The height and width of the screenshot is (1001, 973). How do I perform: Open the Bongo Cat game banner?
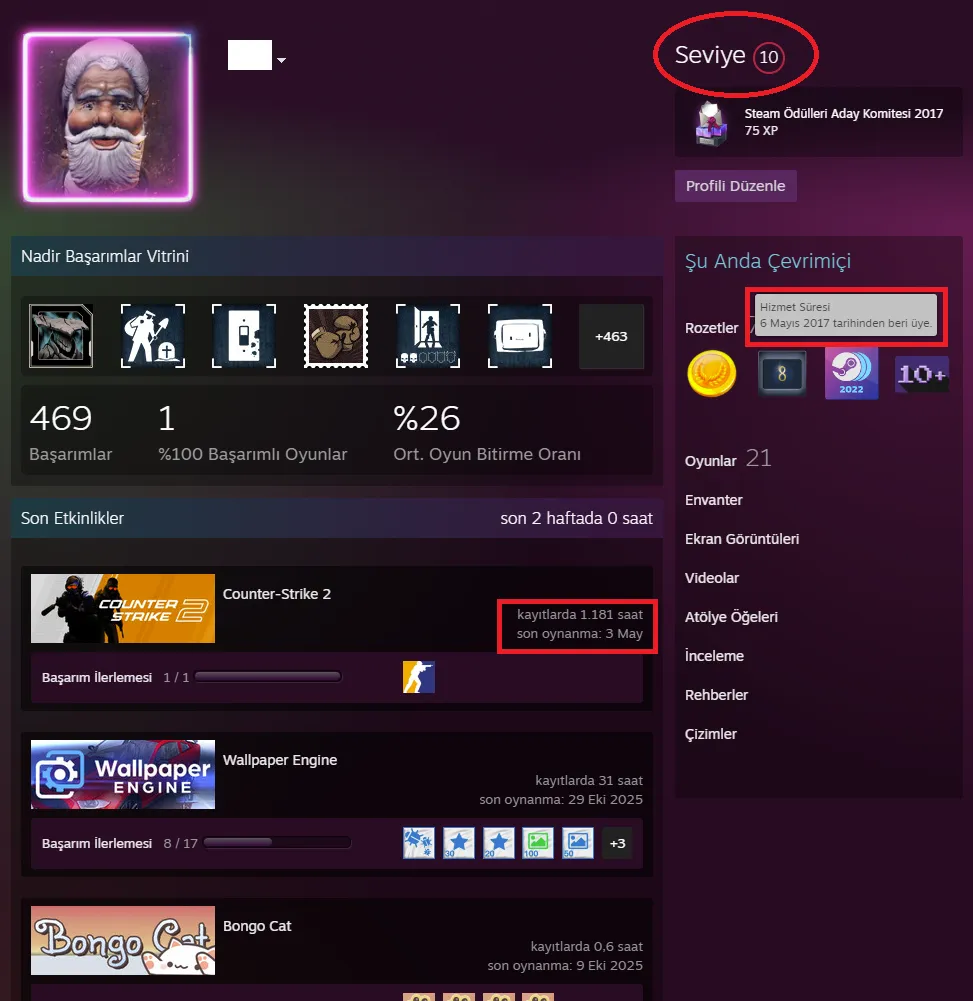tap(123, 940)
